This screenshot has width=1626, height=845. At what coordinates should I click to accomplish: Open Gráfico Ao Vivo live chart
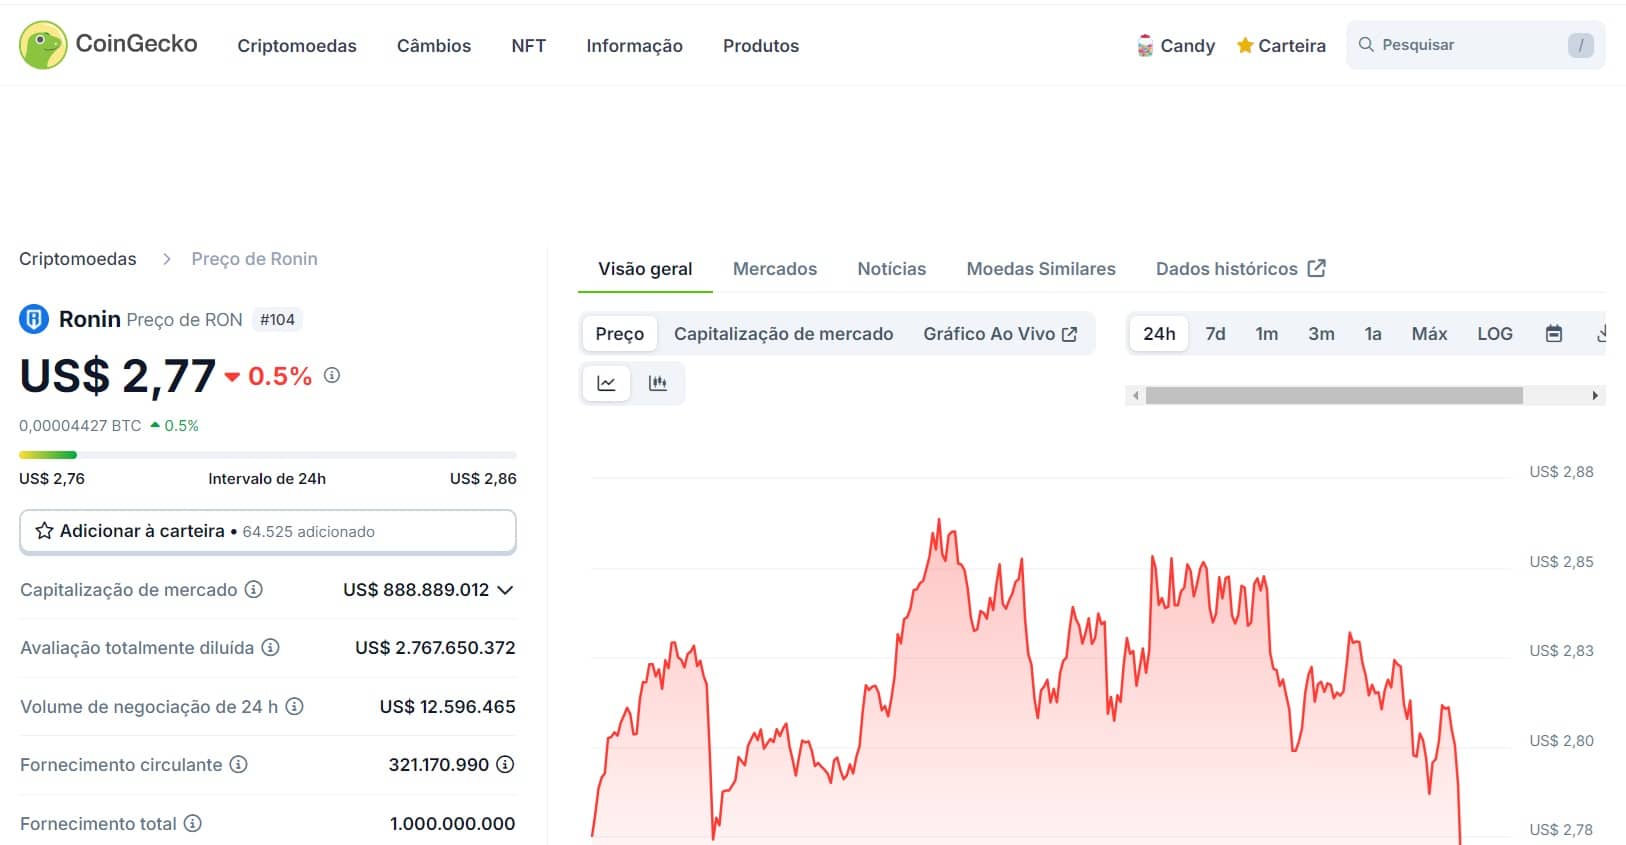coord(1000,334)
